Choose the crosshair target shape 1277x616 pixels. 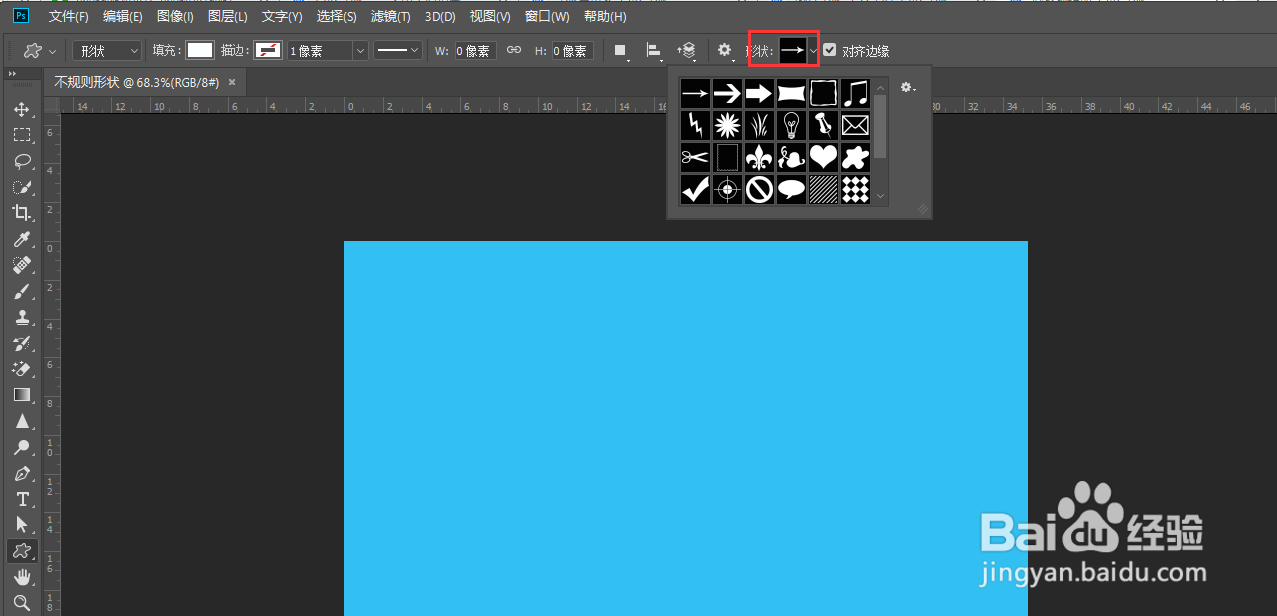tap(727, 188)
